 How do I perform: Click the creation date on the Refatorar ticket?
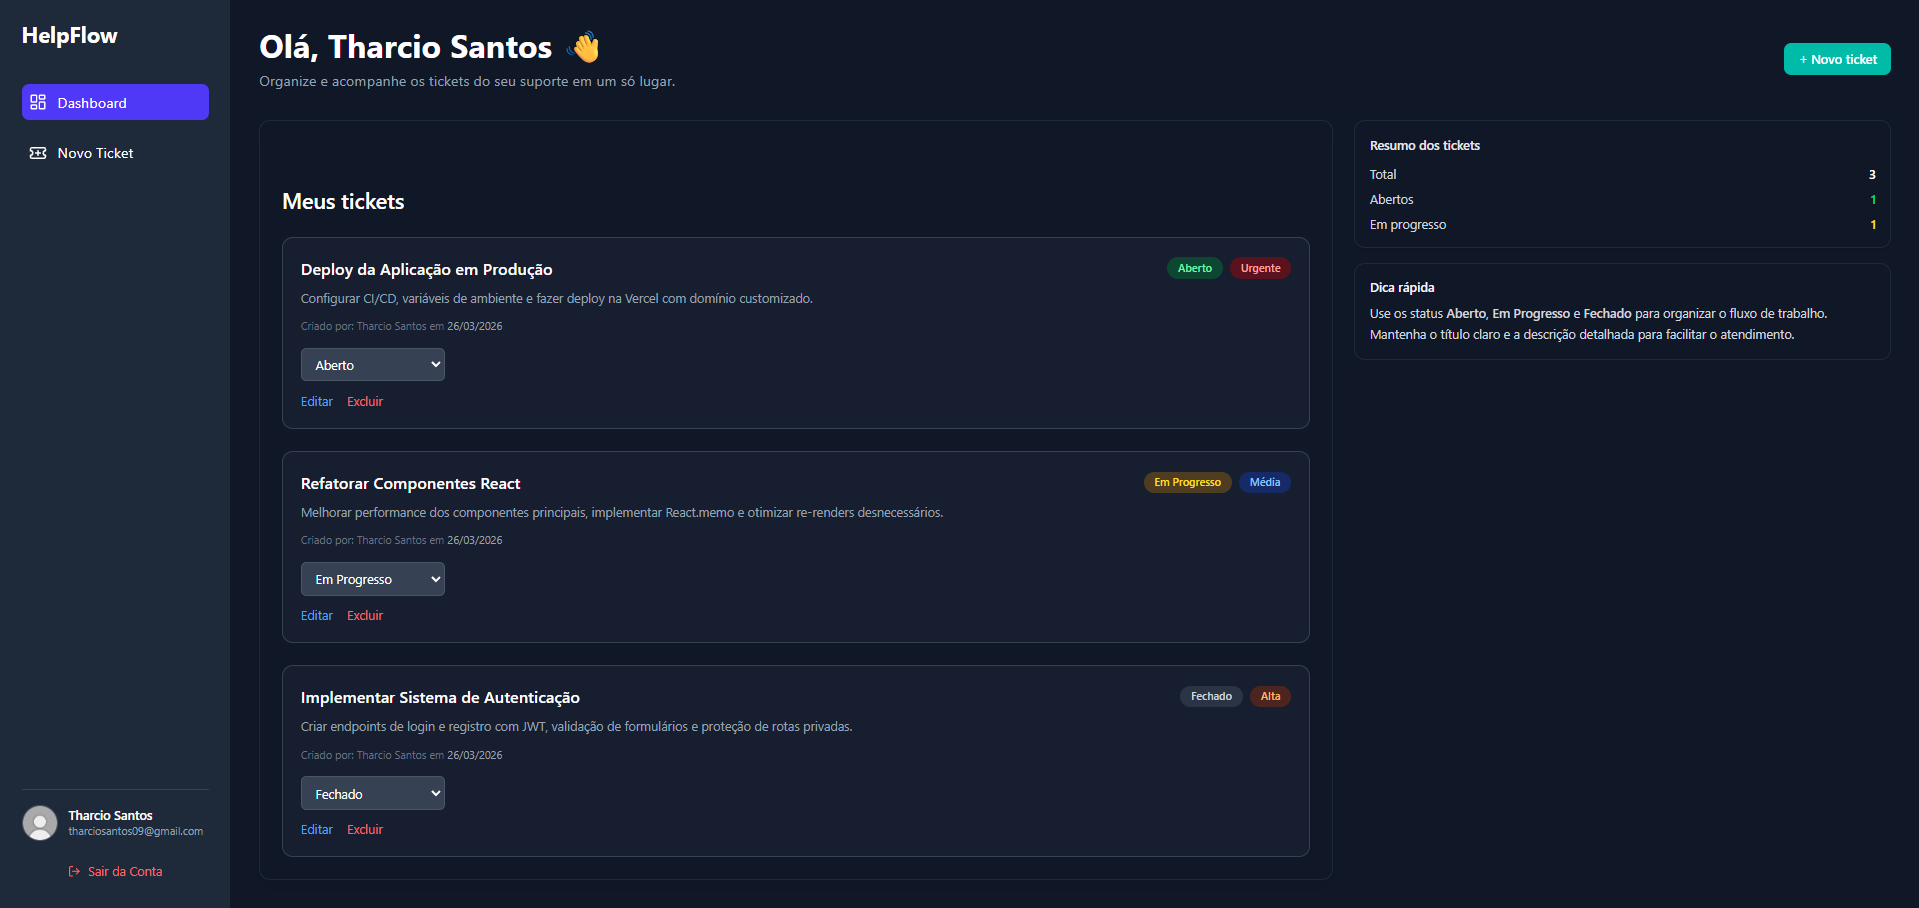click(474, 540)
